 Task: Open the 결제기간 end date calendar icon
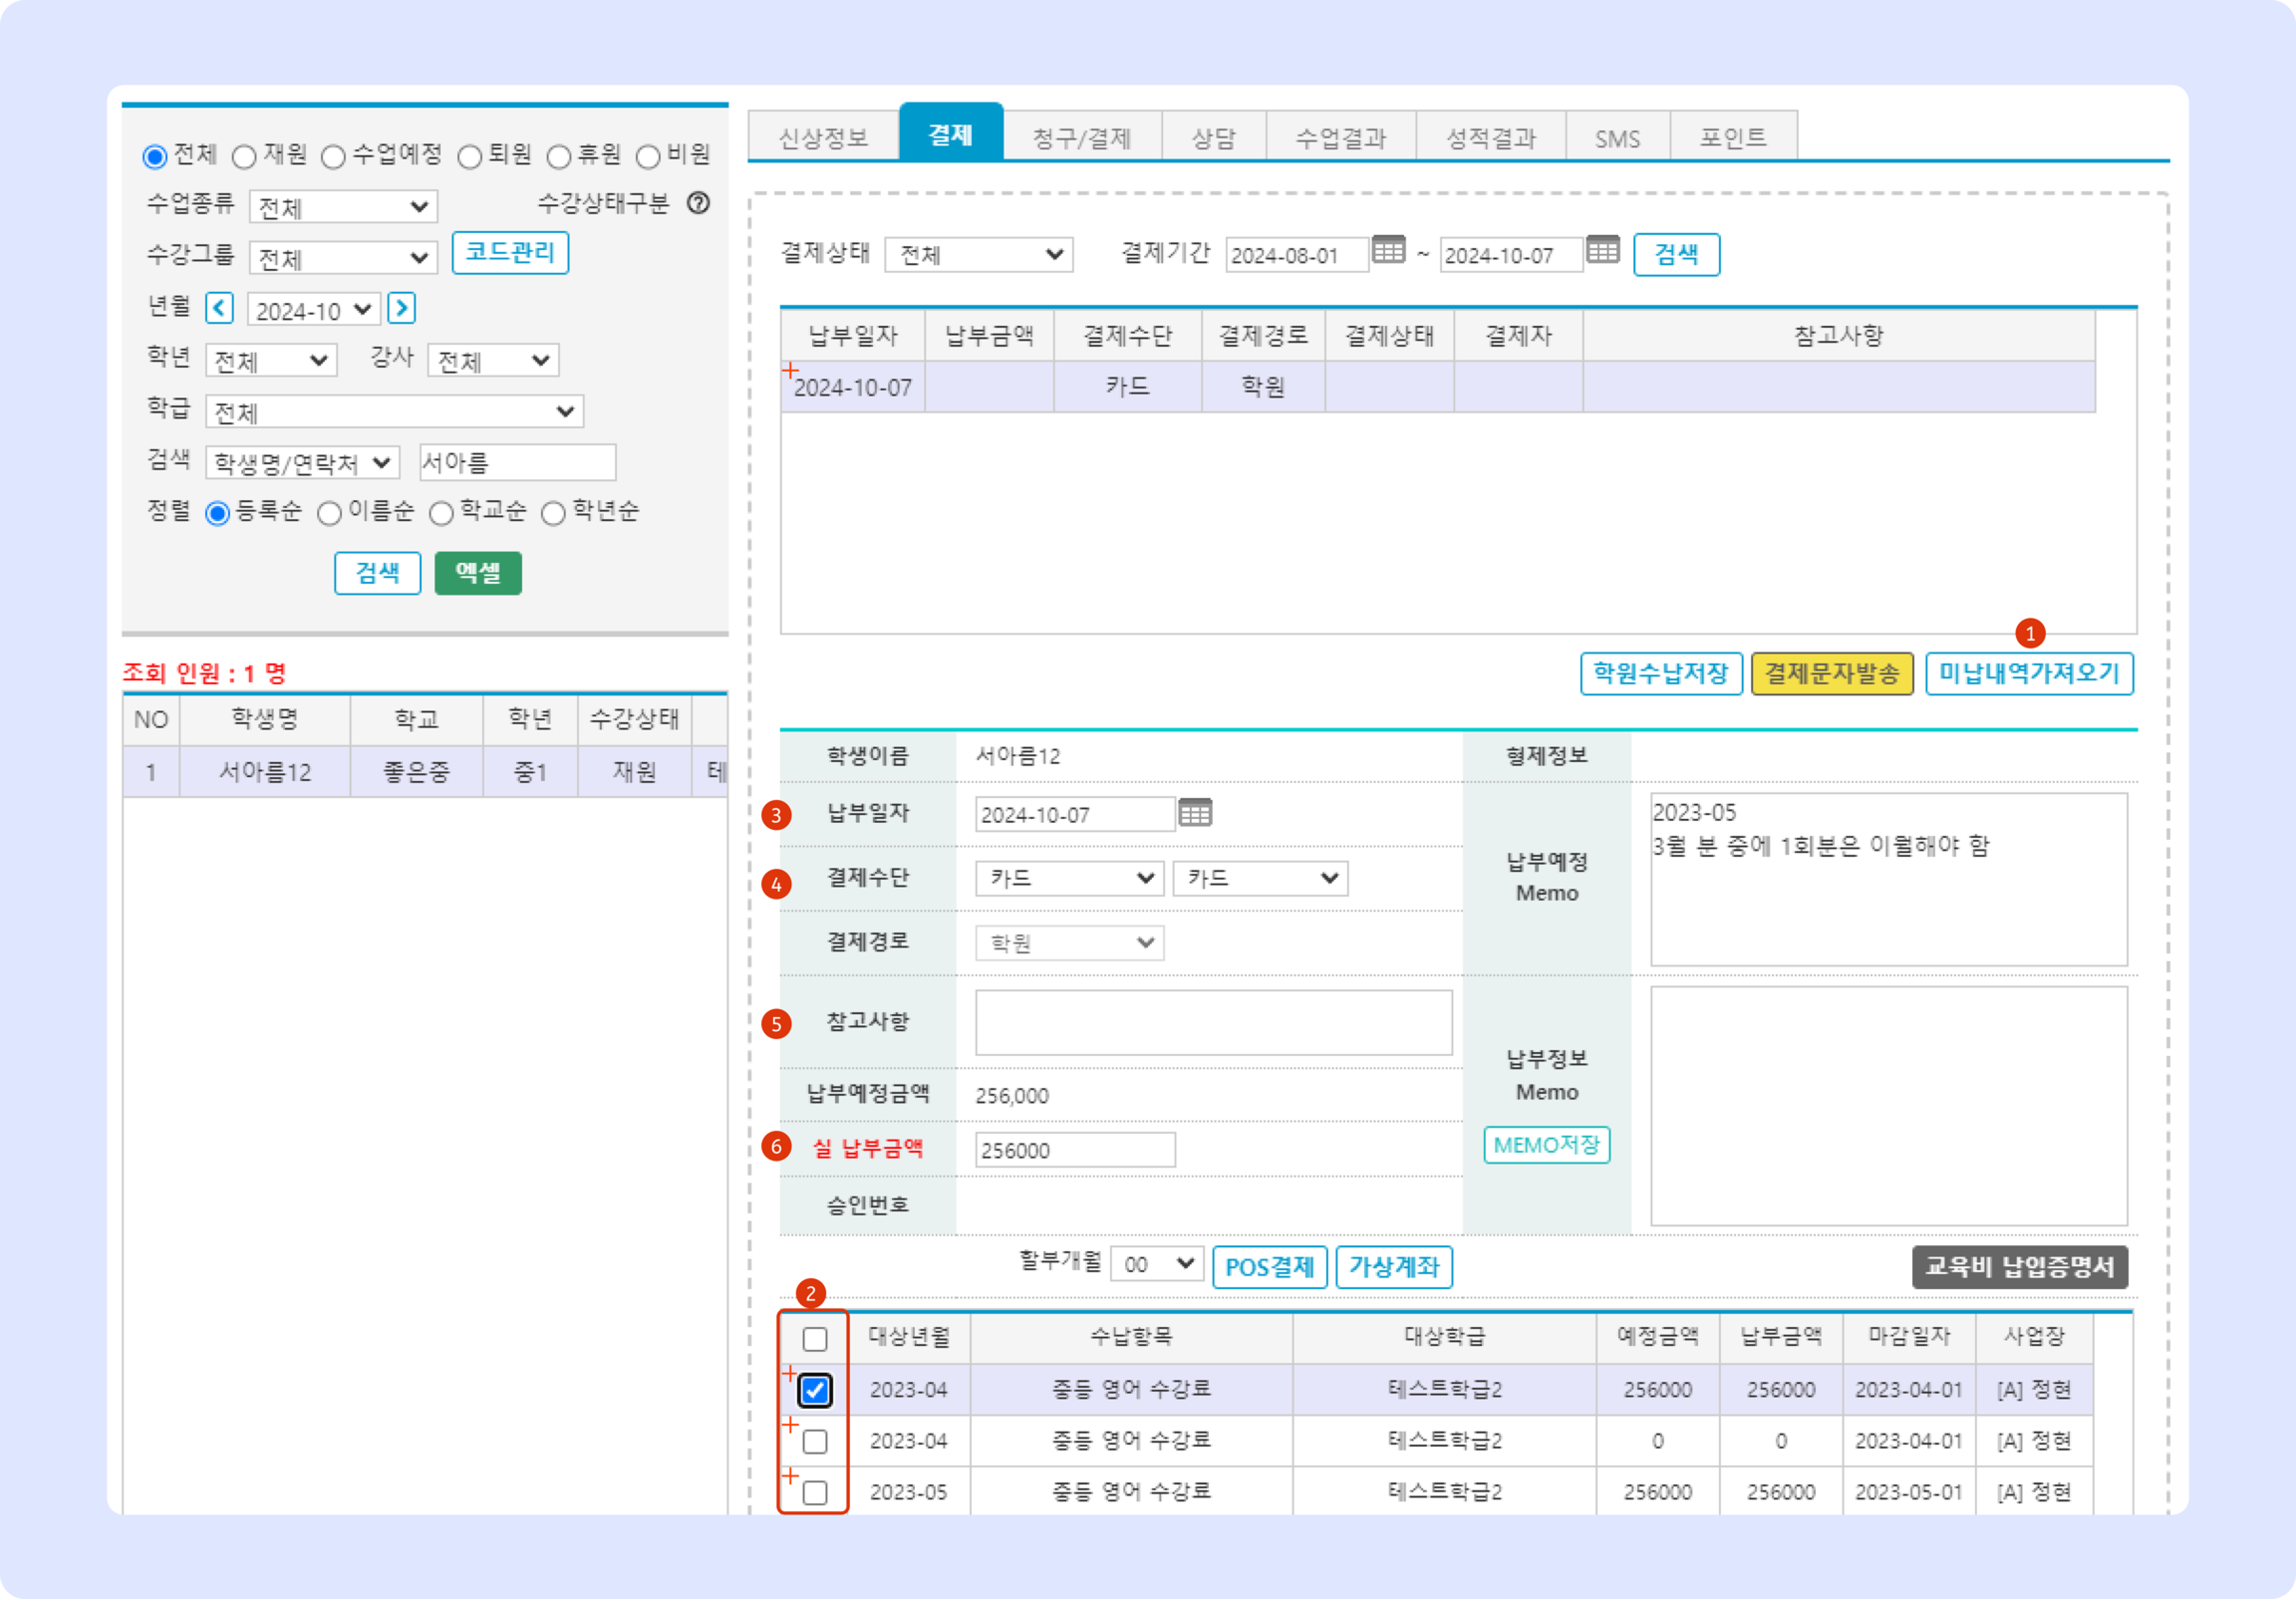[1602, 250]
